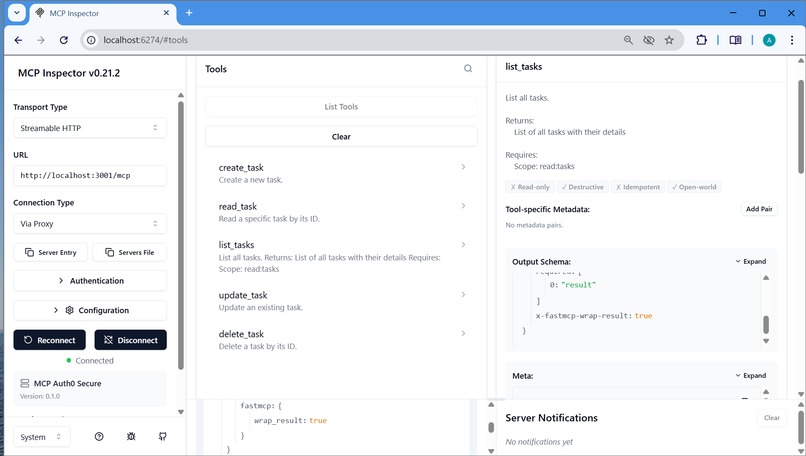Image resolution: width=806 pixels, height=456 pixels.
Task: Open the tab search chevron in title bar
Action: 16,13
